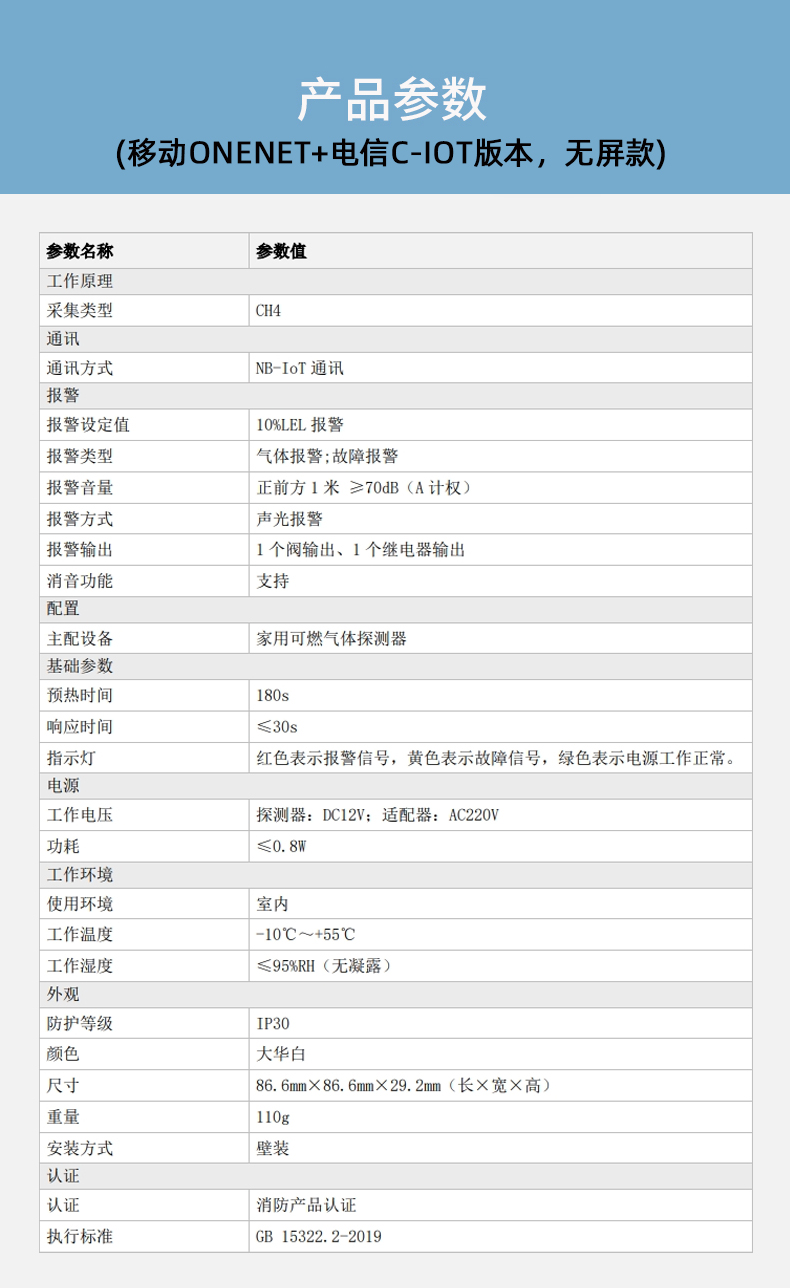
Task: Select the 工作环境 section row
Action: pos(396,875)
